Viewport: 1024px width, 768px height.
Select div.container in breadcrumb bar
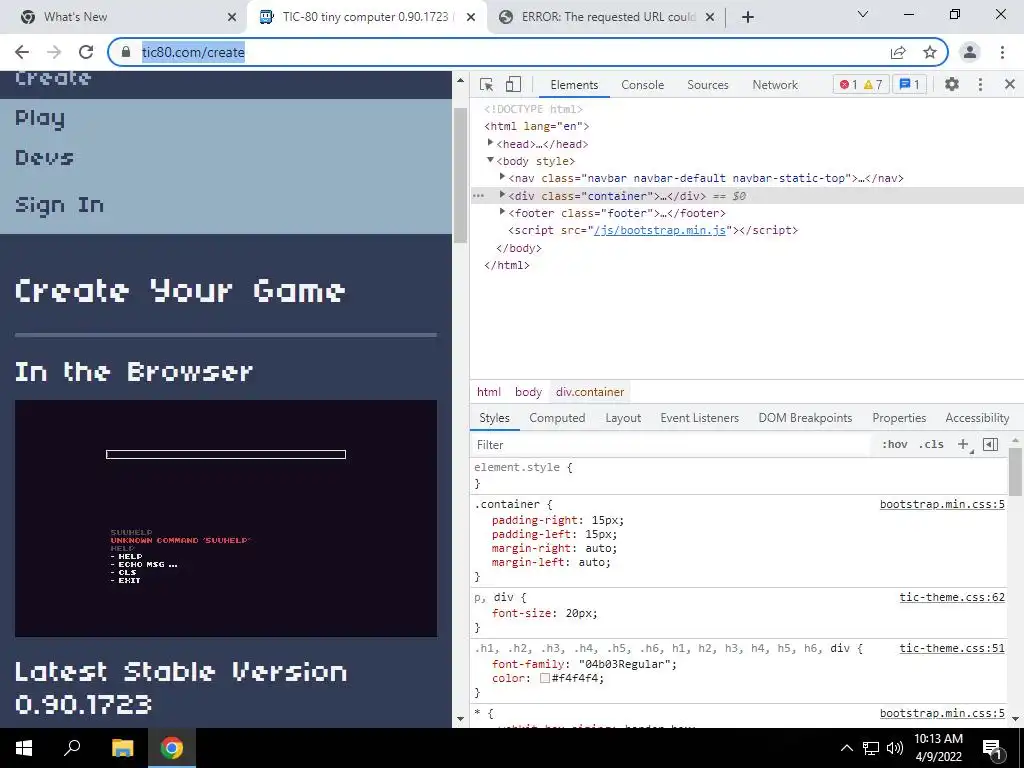pyautogui.click(x=590, y=392)
